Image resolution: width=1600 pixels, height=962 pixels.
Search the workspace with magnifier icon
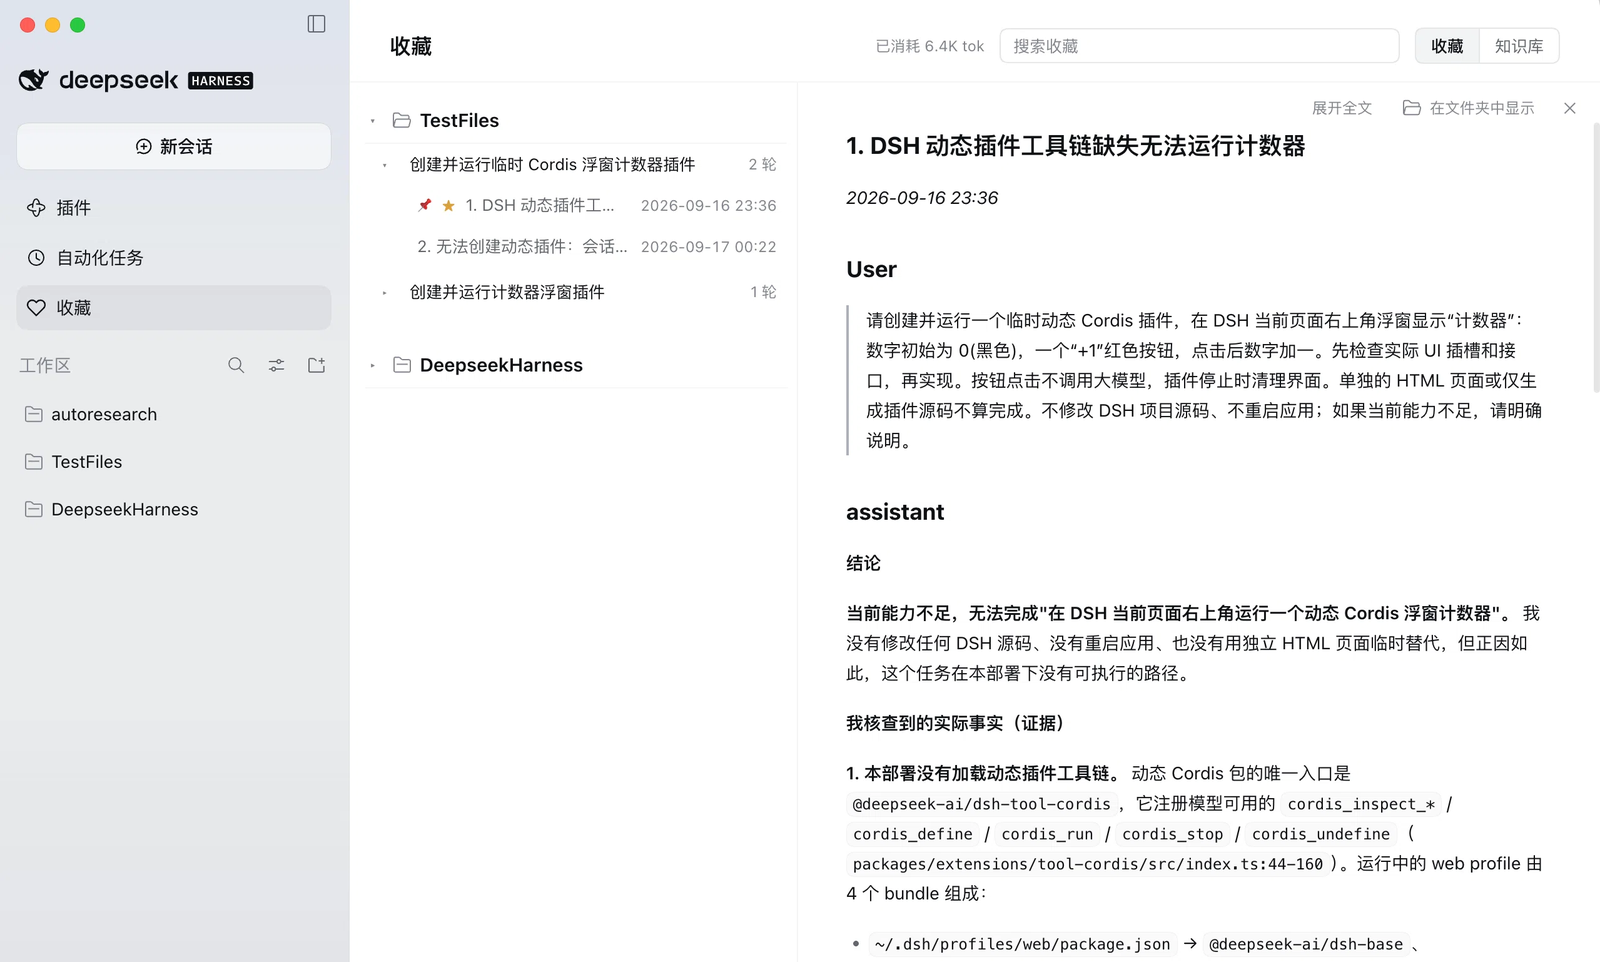point(236,366)
